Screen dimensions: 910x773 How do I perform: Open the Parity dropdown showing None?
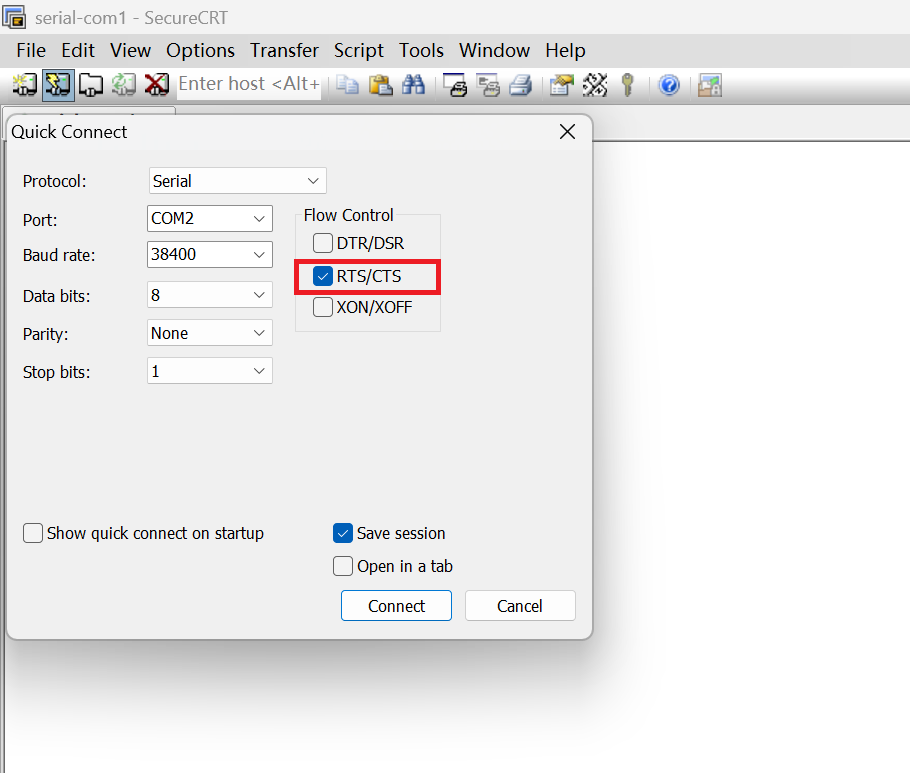(x=210, y=333)
